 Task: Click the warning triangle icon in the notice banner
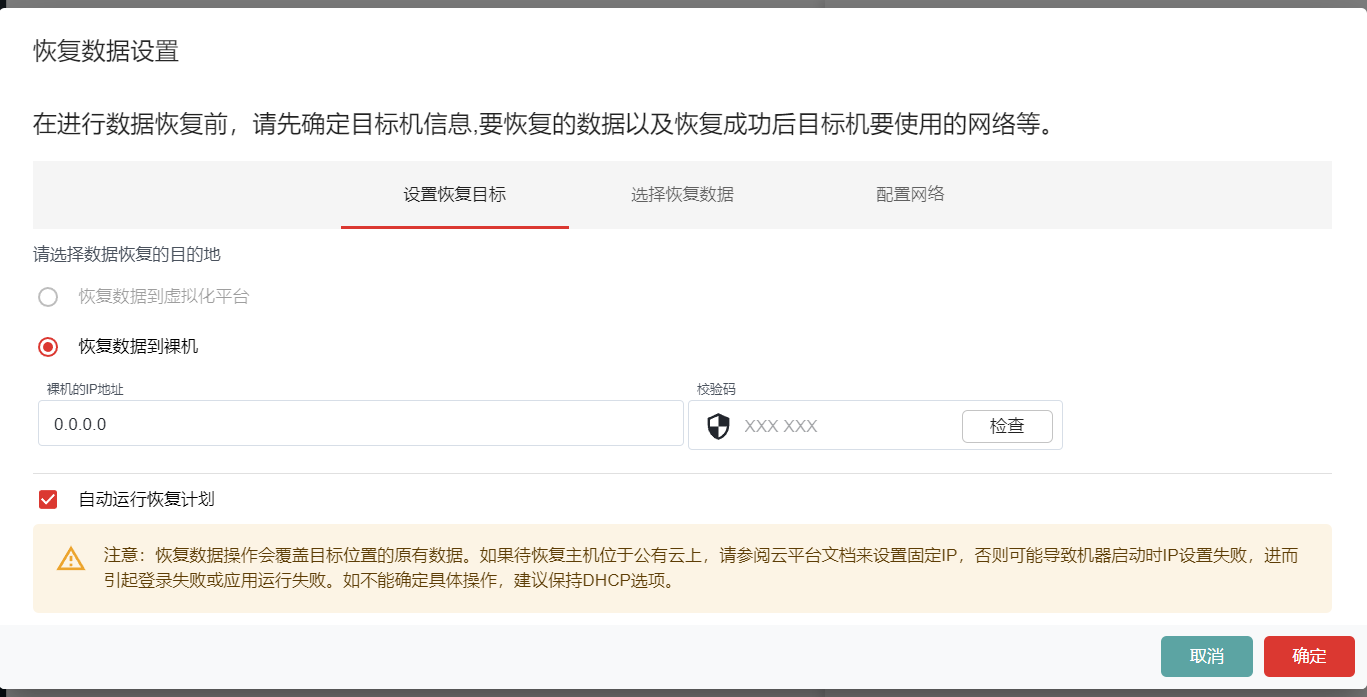click(70, 559)
